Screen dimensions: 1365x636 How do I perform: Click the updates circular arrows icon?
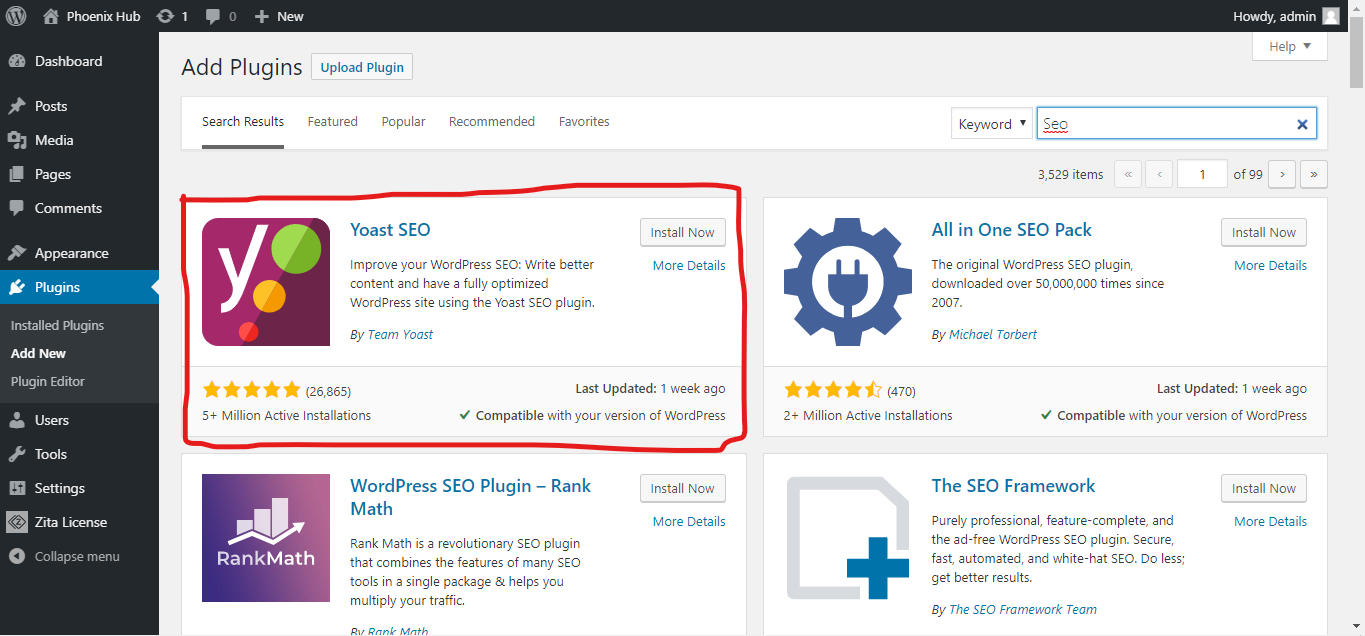(166, 16)
